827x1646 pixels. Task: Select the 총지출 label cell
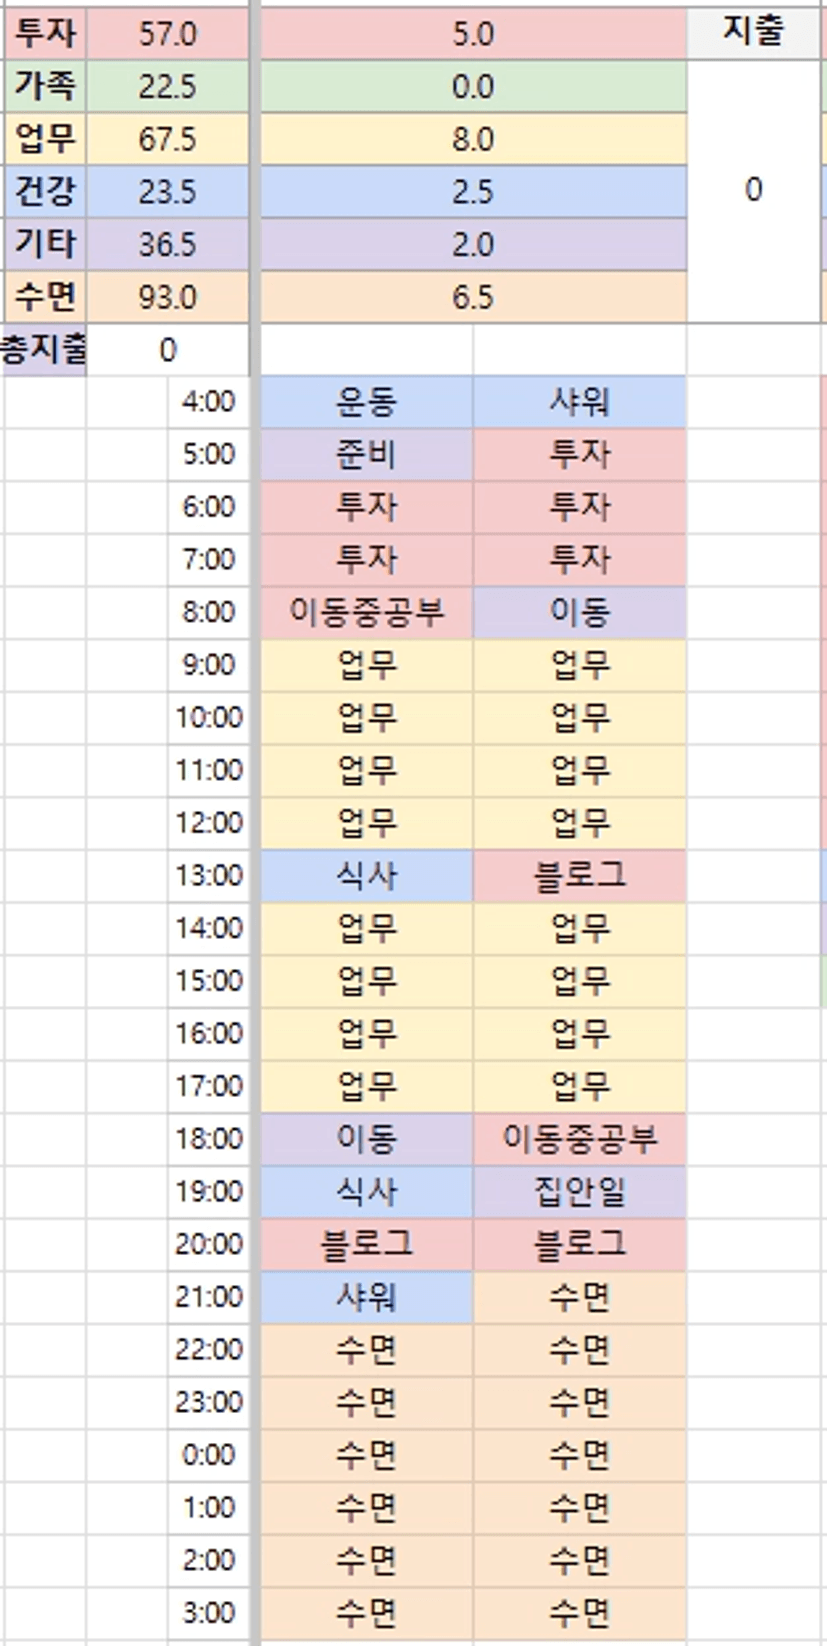44,350
